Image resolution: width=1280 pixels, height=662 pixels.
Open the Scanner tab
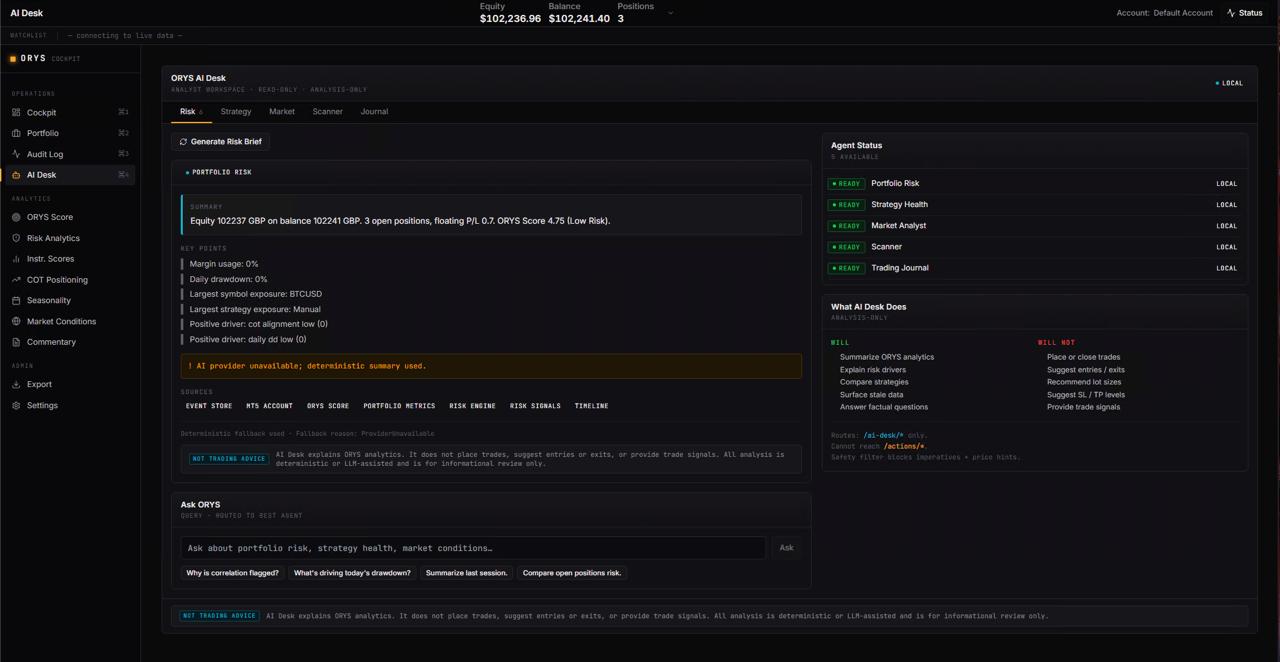point(327,112)
